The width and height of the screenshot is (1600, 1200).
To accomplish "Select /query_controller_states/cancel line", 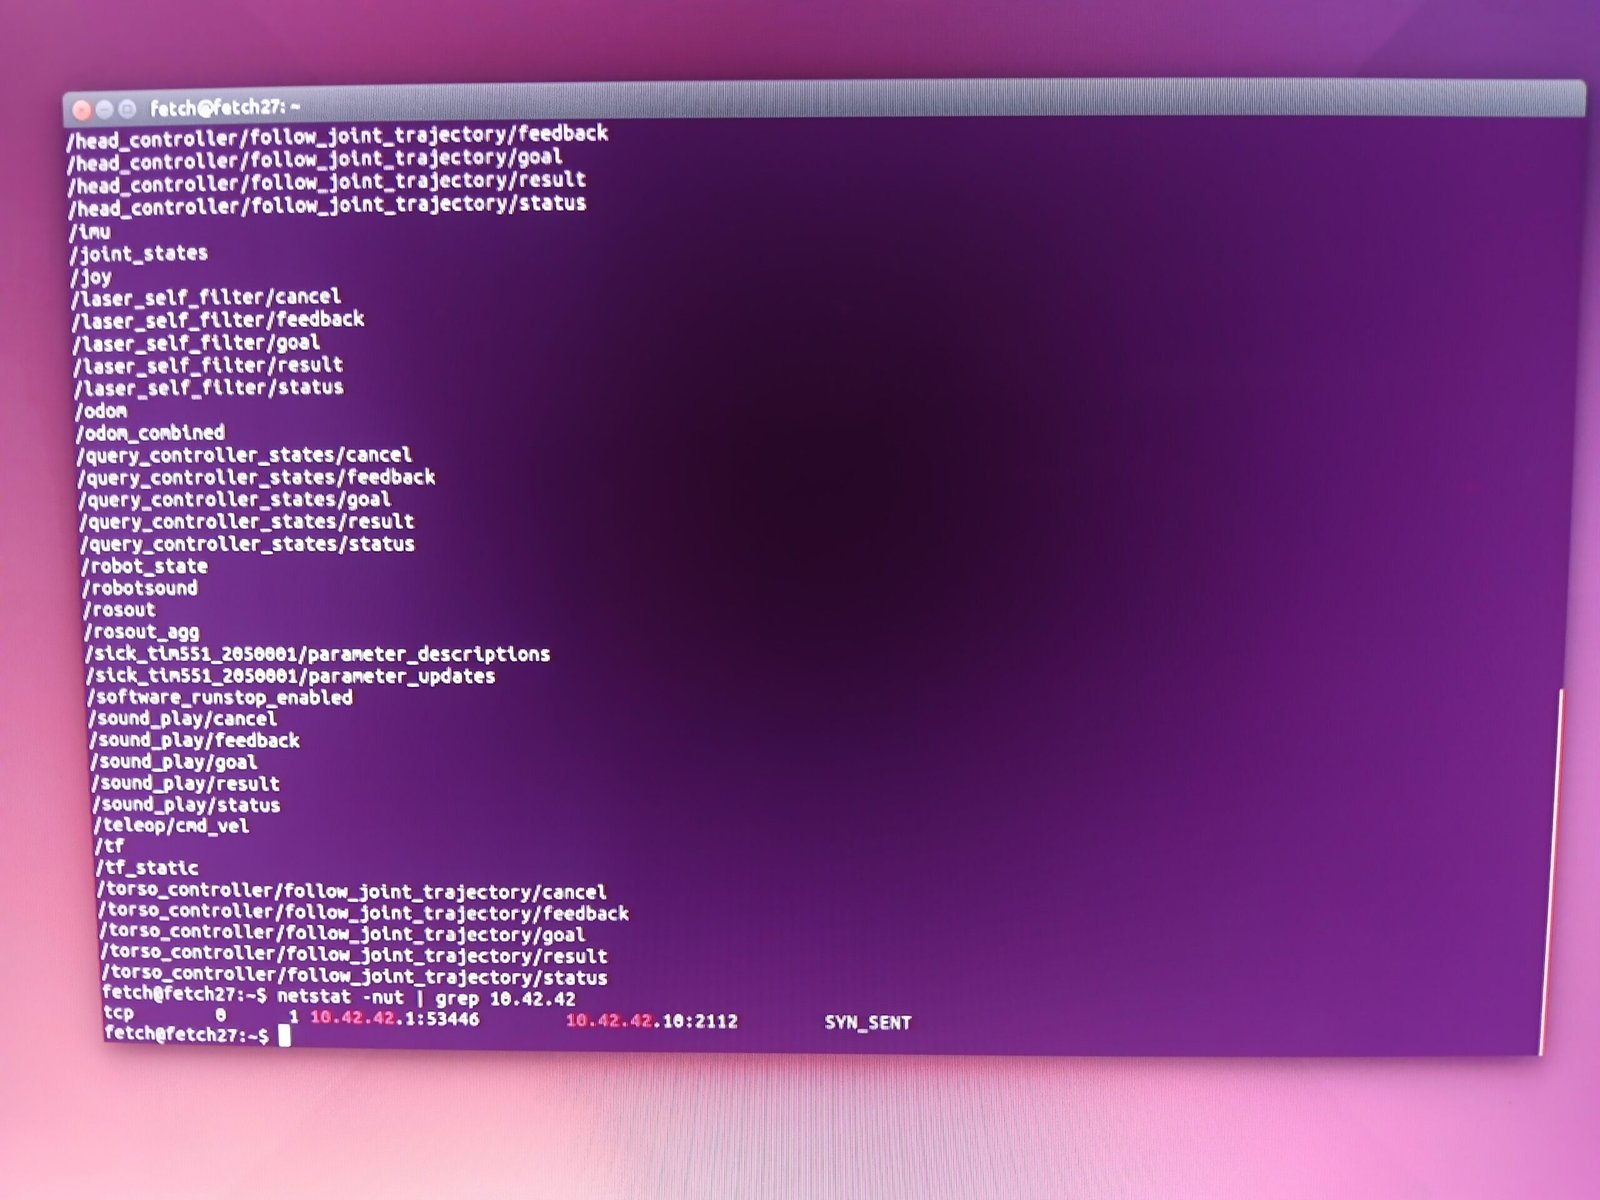I will pos(245,455).
